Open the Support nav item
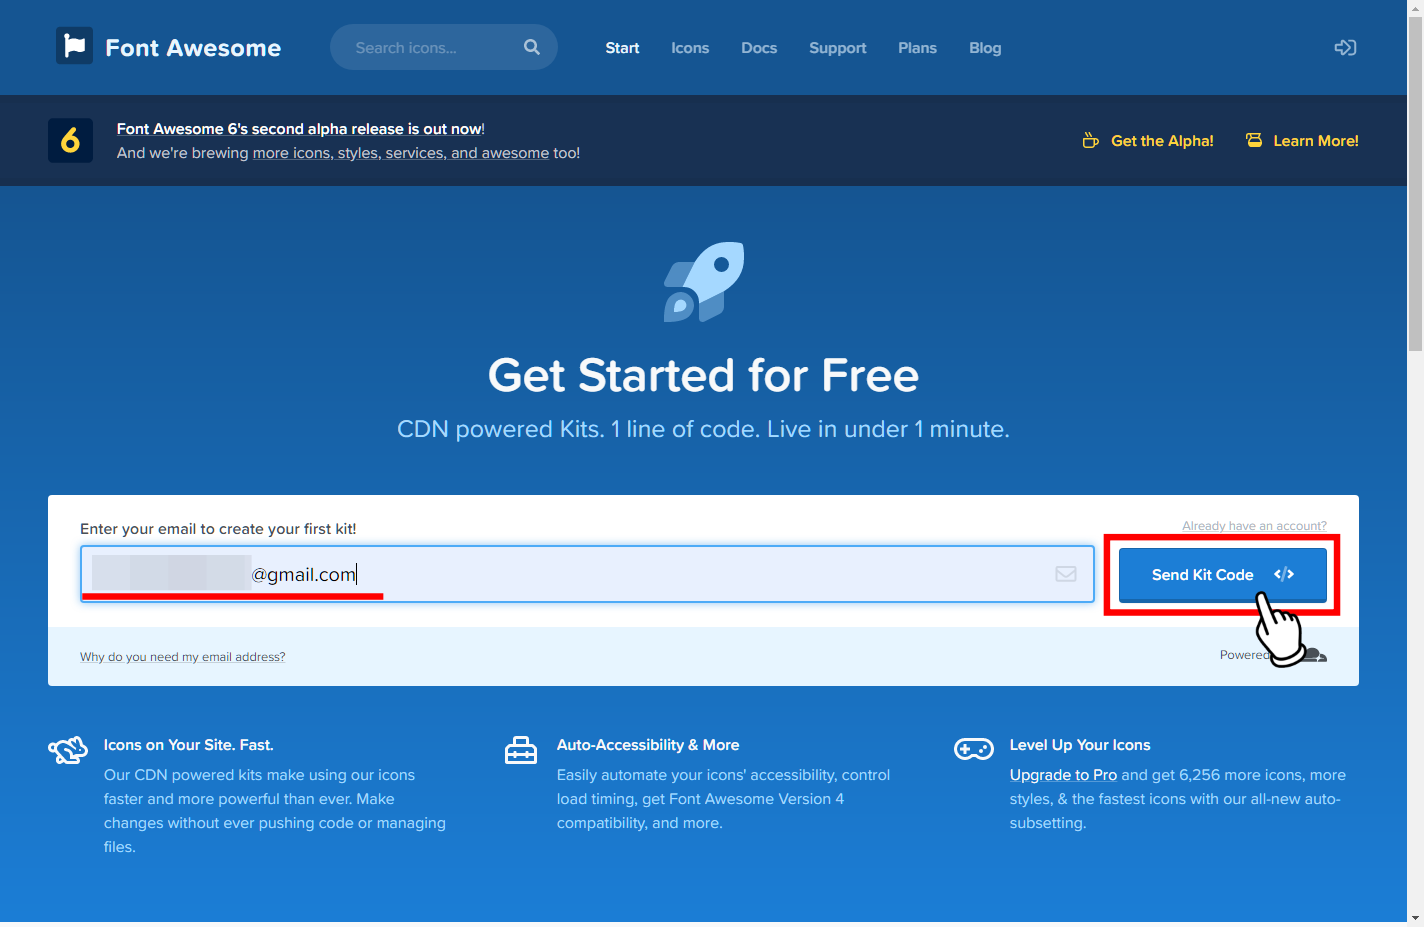The height and width of the screenshot is (927, 1424). tap(838, 48)
